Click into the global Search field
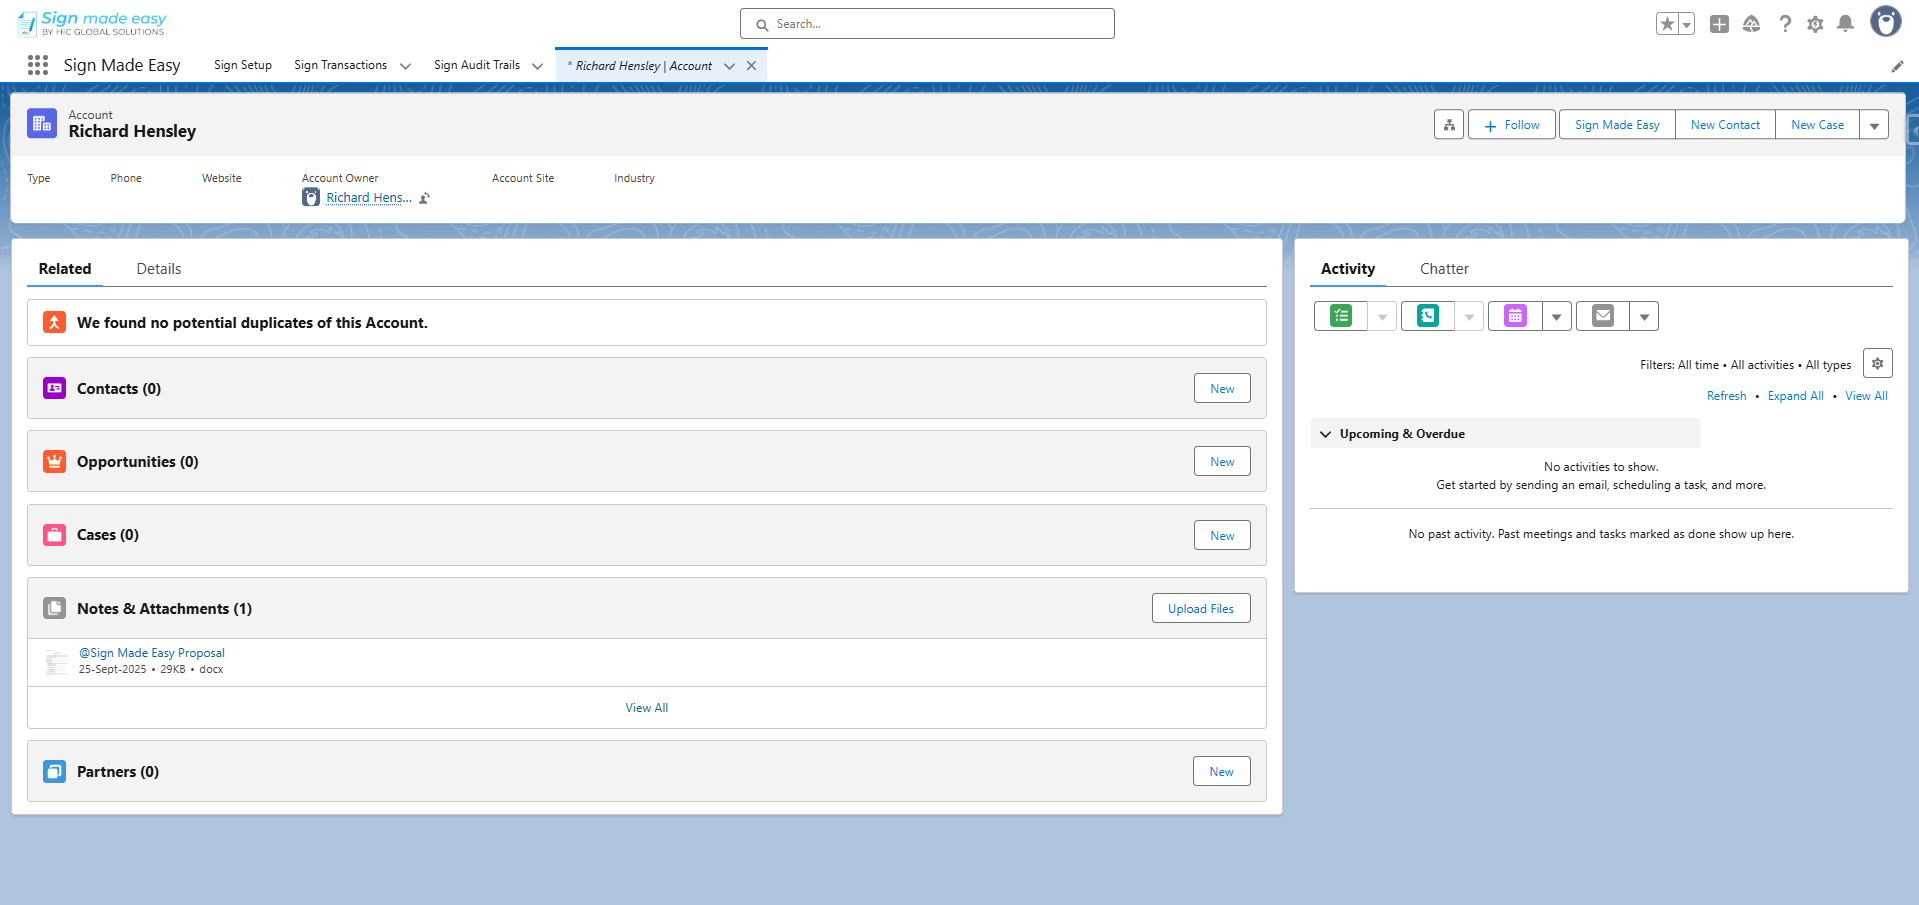This screenshot has width=1919, height=905. [927, 24]
